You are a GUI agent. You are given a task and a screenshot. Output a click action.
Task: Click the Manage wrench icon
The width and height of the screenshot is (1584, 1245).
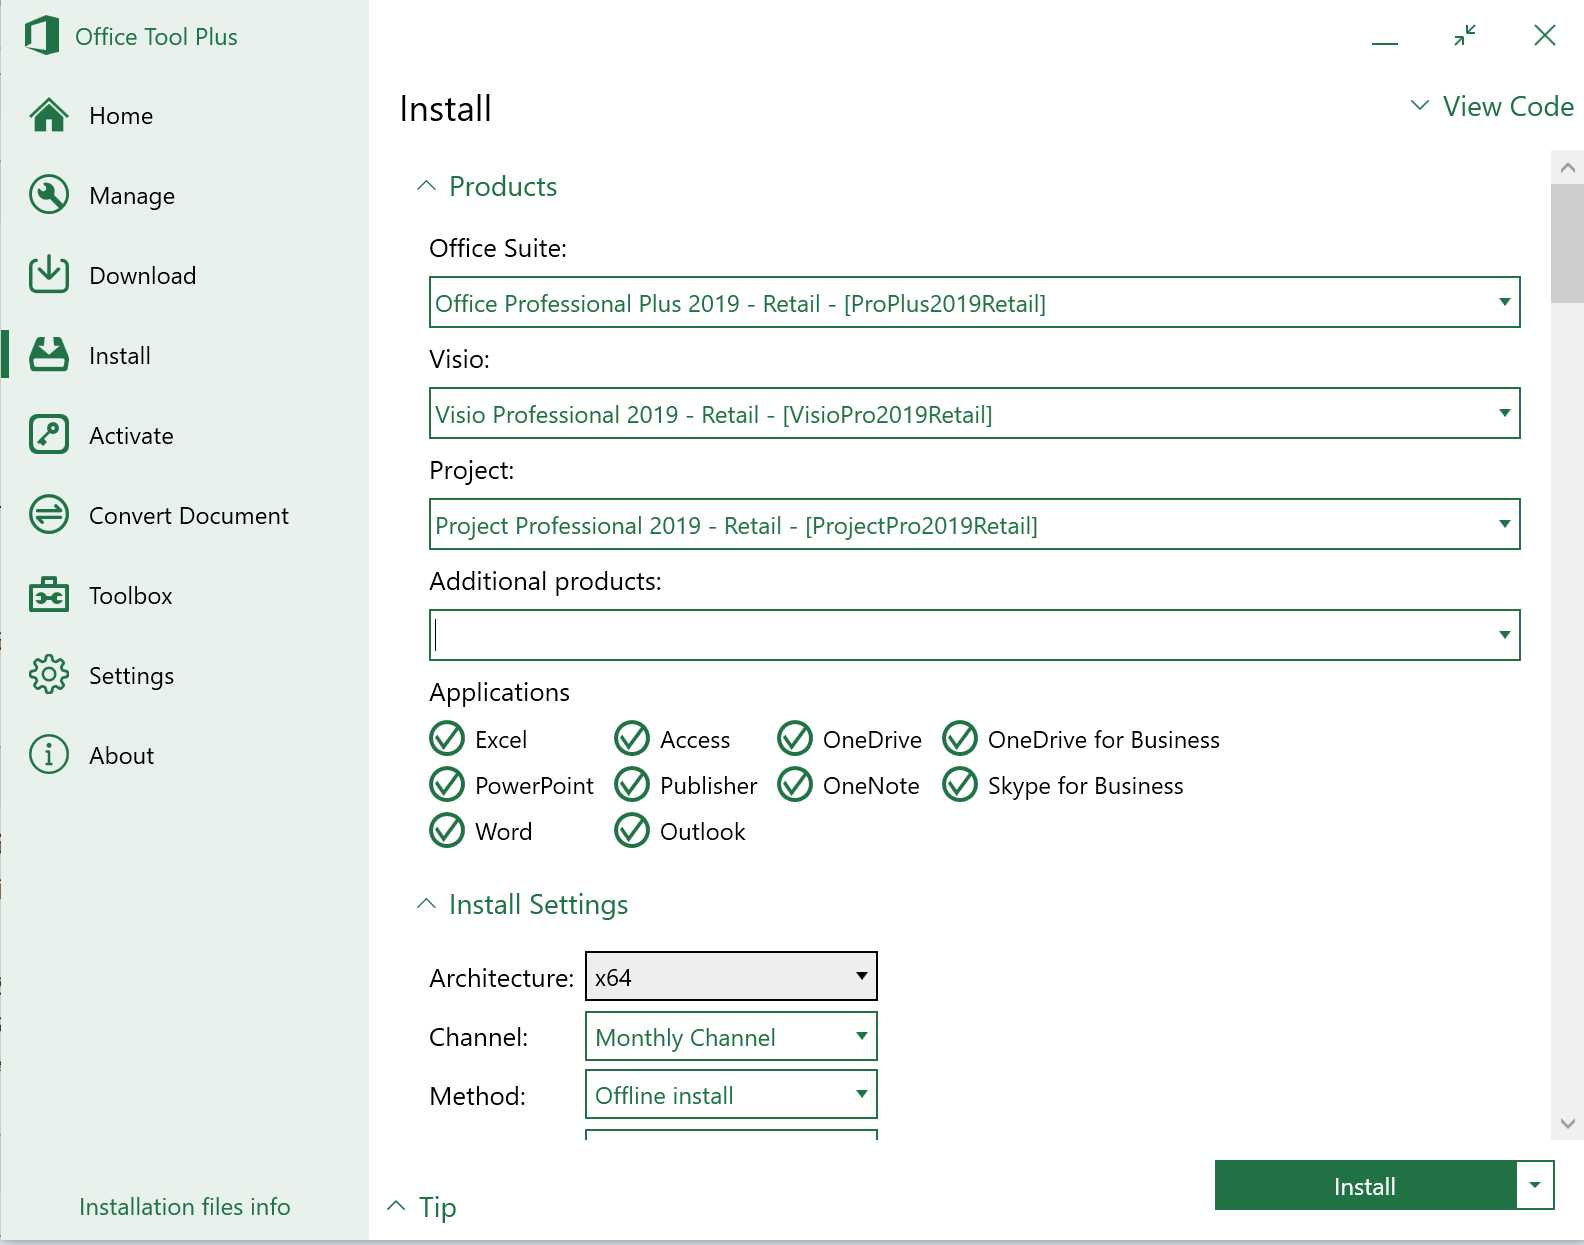point(49,195)
